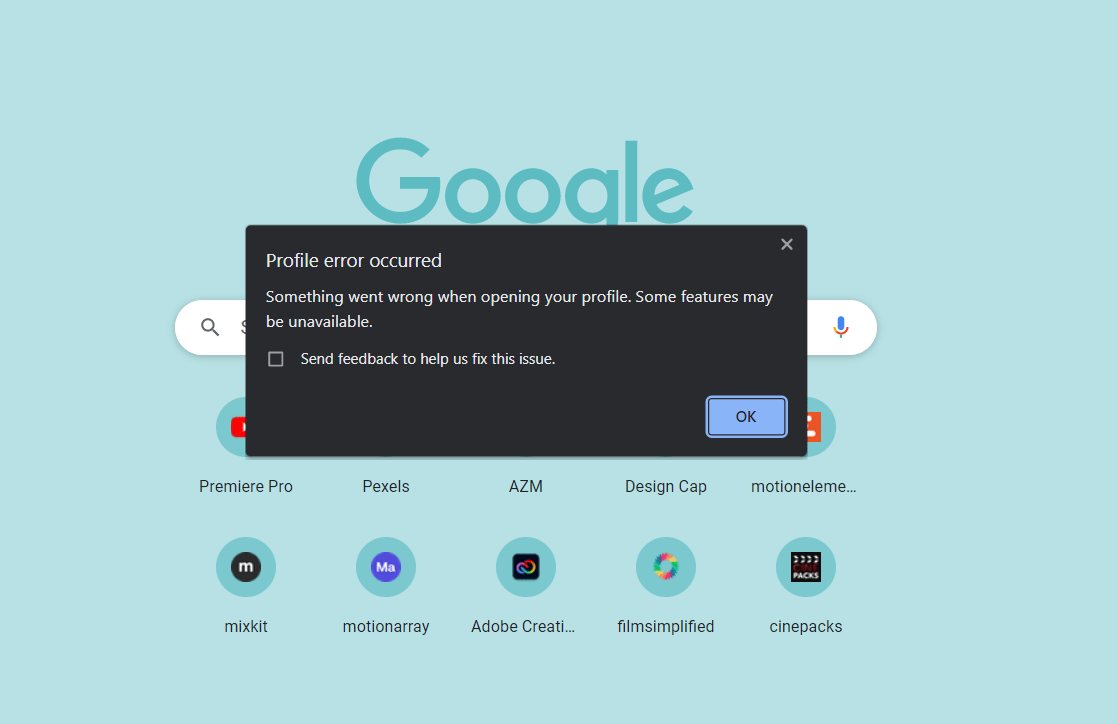The height and width of the screenshot is (724, 1117).
Task: Open the Design Cap shortcut
Action: pyautogui.click(x=666, y=426)
